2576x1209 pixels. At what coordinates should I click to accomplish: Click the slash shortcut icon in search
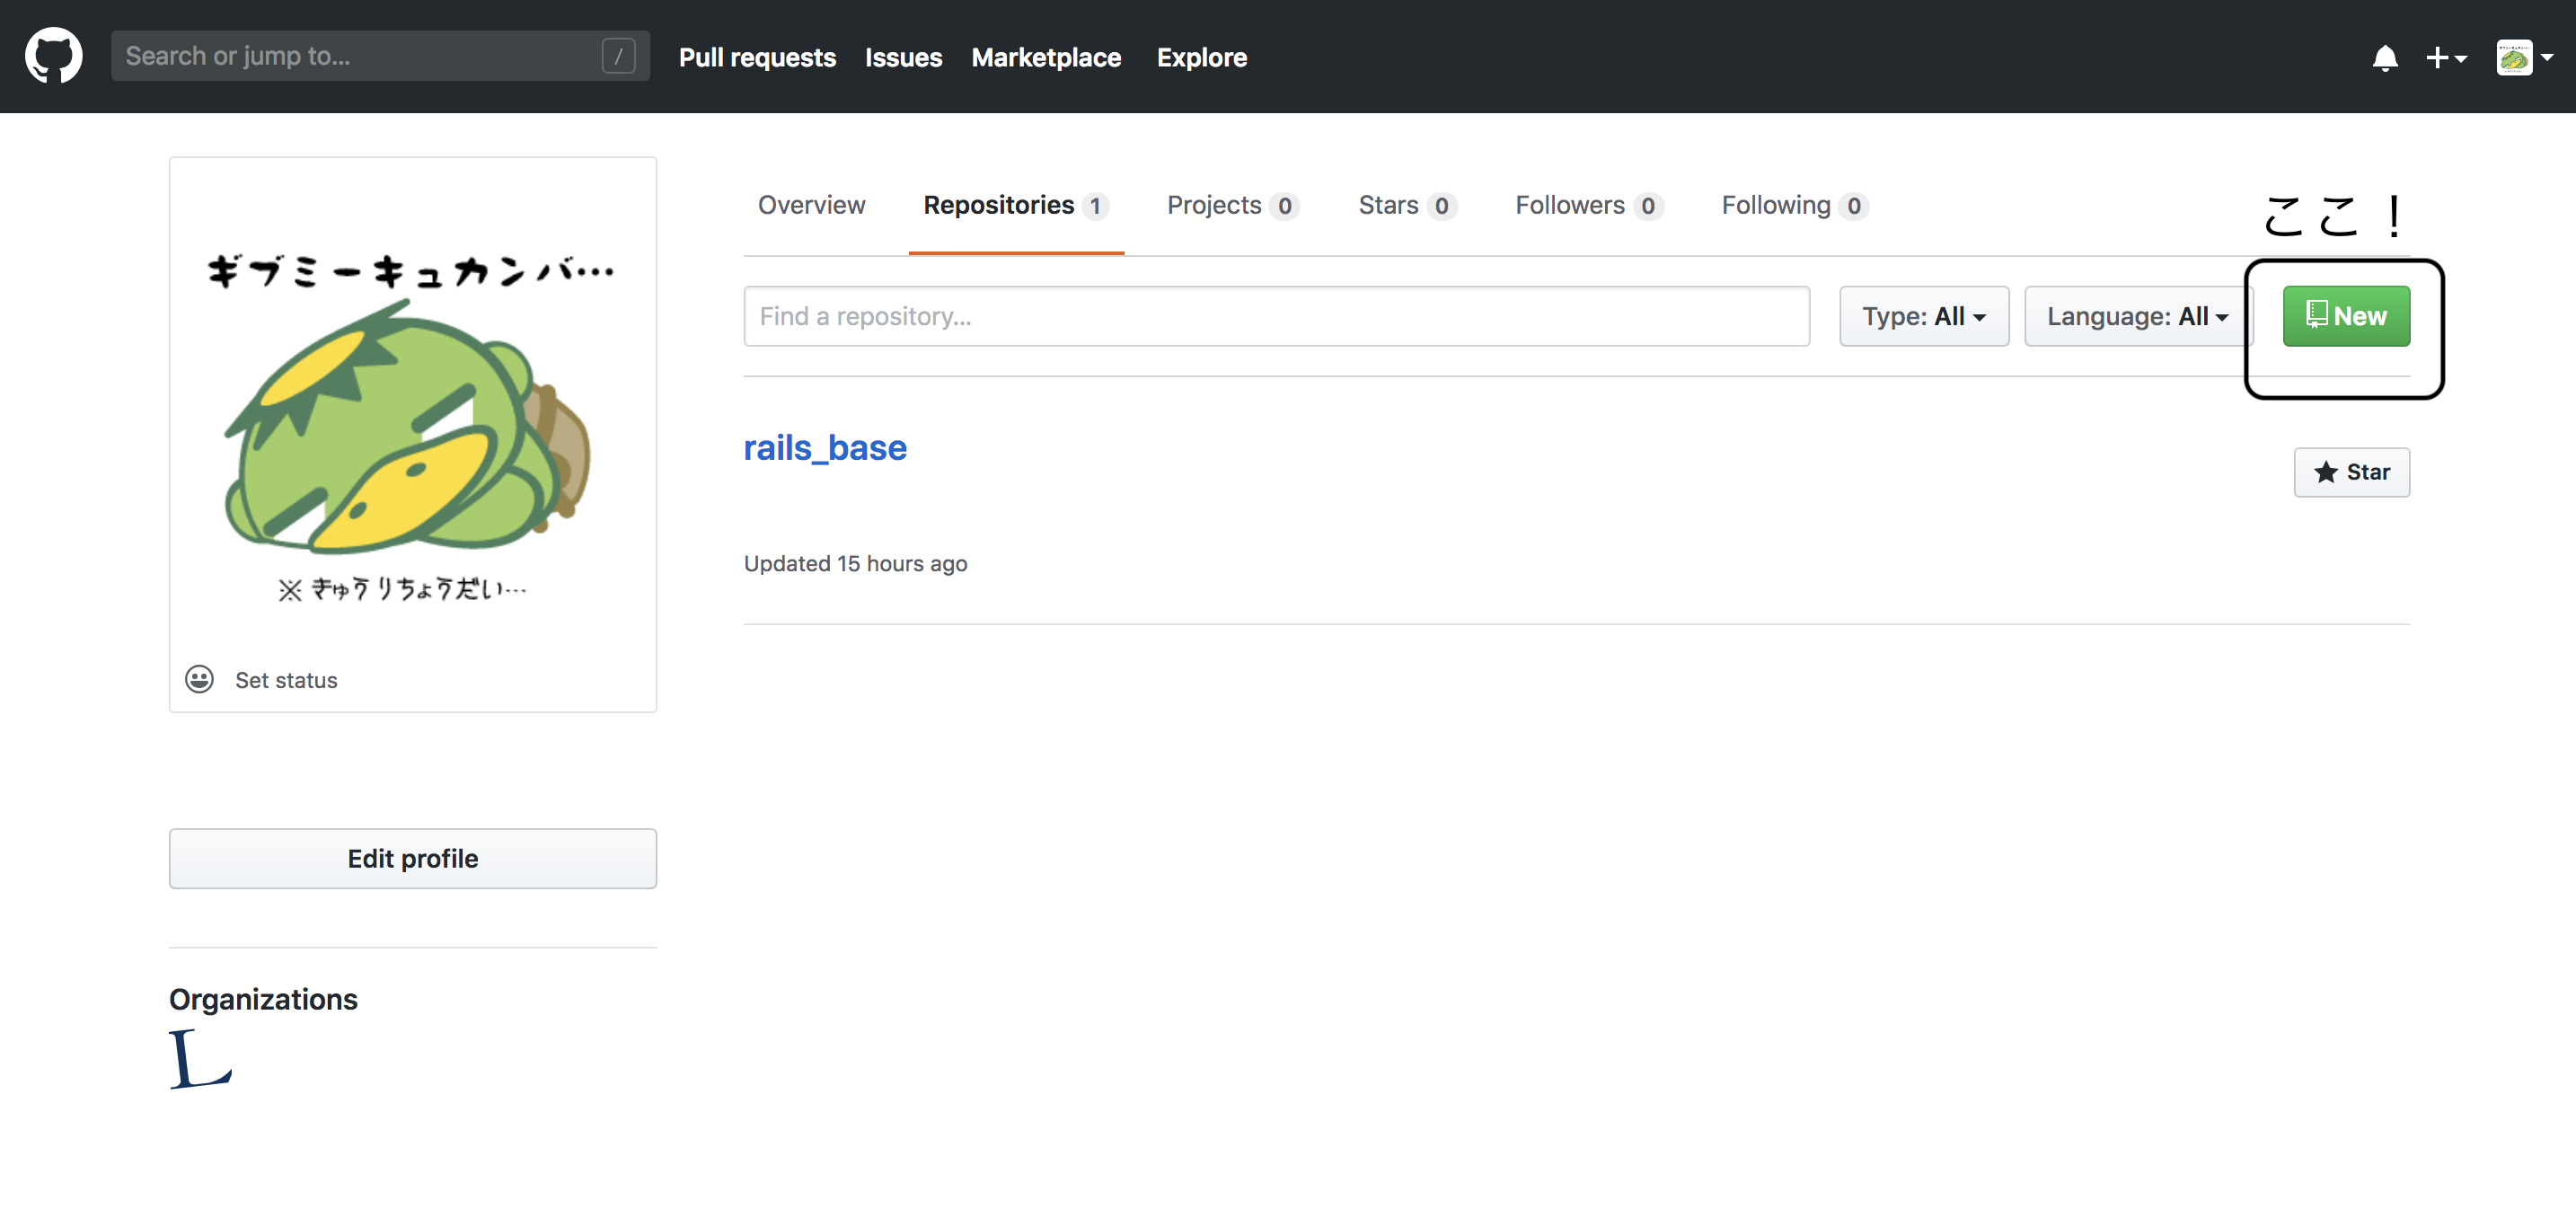pos(618,56)
